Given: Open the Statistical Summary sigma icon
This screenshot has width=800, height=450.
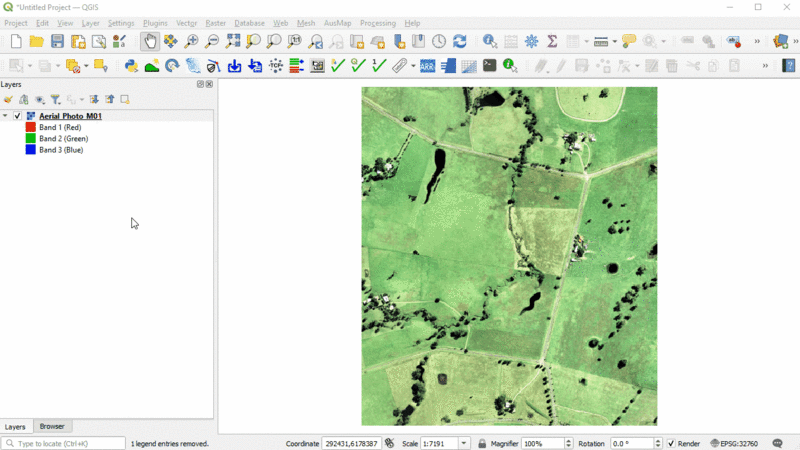Looking at the screenshot, I should pyautogui.click(x=551, y=41).
